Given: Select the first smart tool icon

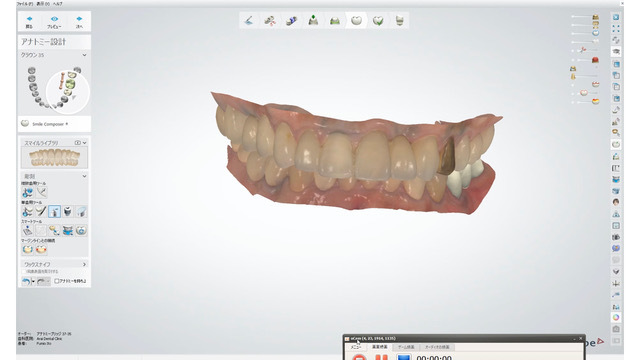Looking at the screenshot, I should pyautogui.click(x=28, y=230).
